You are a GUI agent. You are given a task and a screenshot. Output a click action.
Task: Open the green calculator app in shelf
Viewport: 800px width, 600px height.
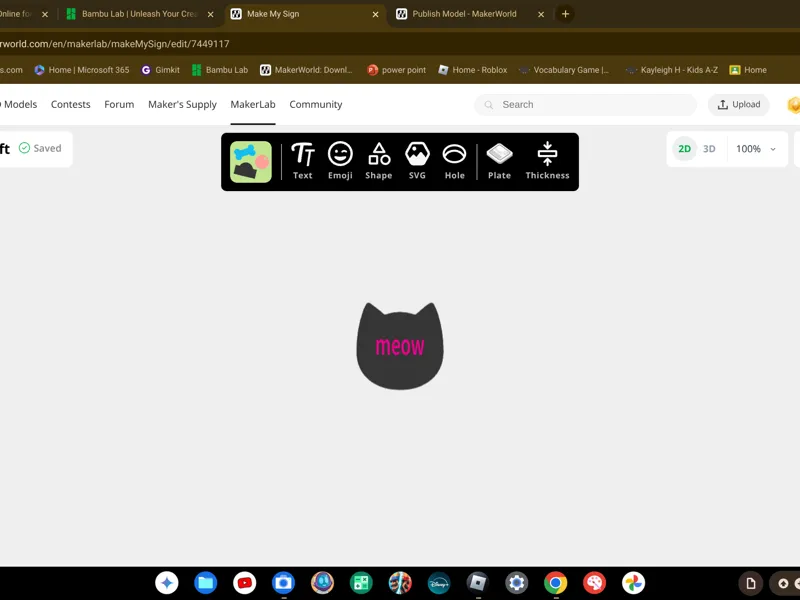pos(361,583)
